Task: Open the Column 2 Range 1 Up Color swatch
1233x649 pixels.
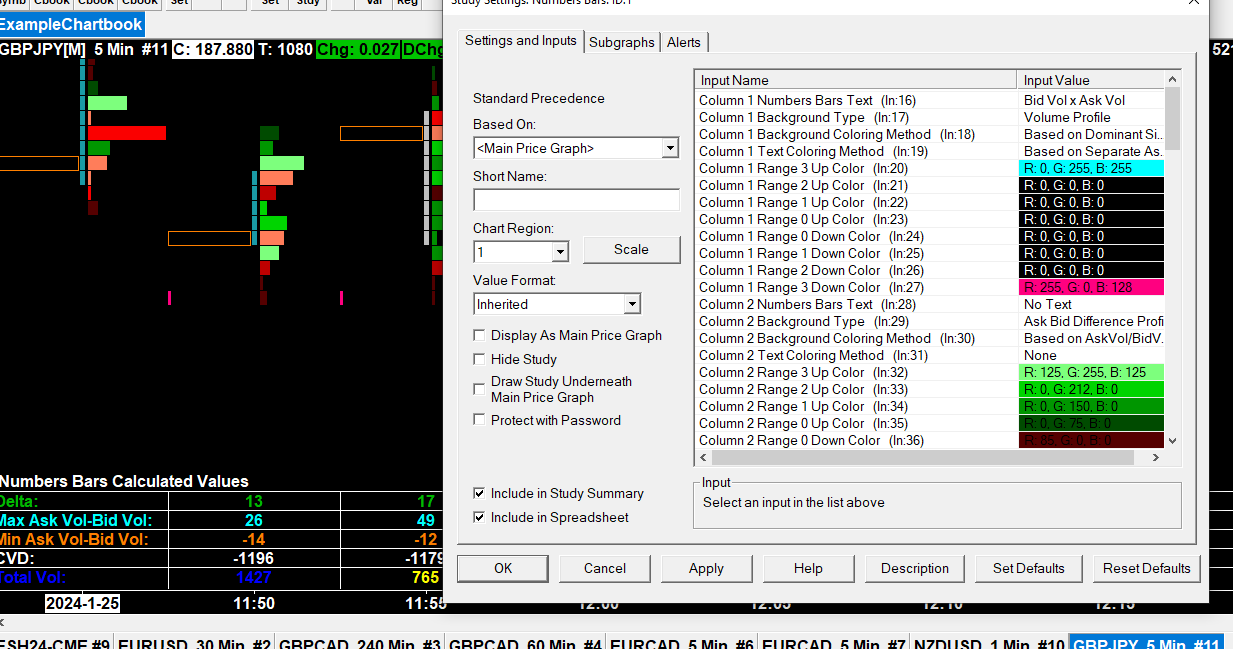Action: click(x=1090, y=406)
